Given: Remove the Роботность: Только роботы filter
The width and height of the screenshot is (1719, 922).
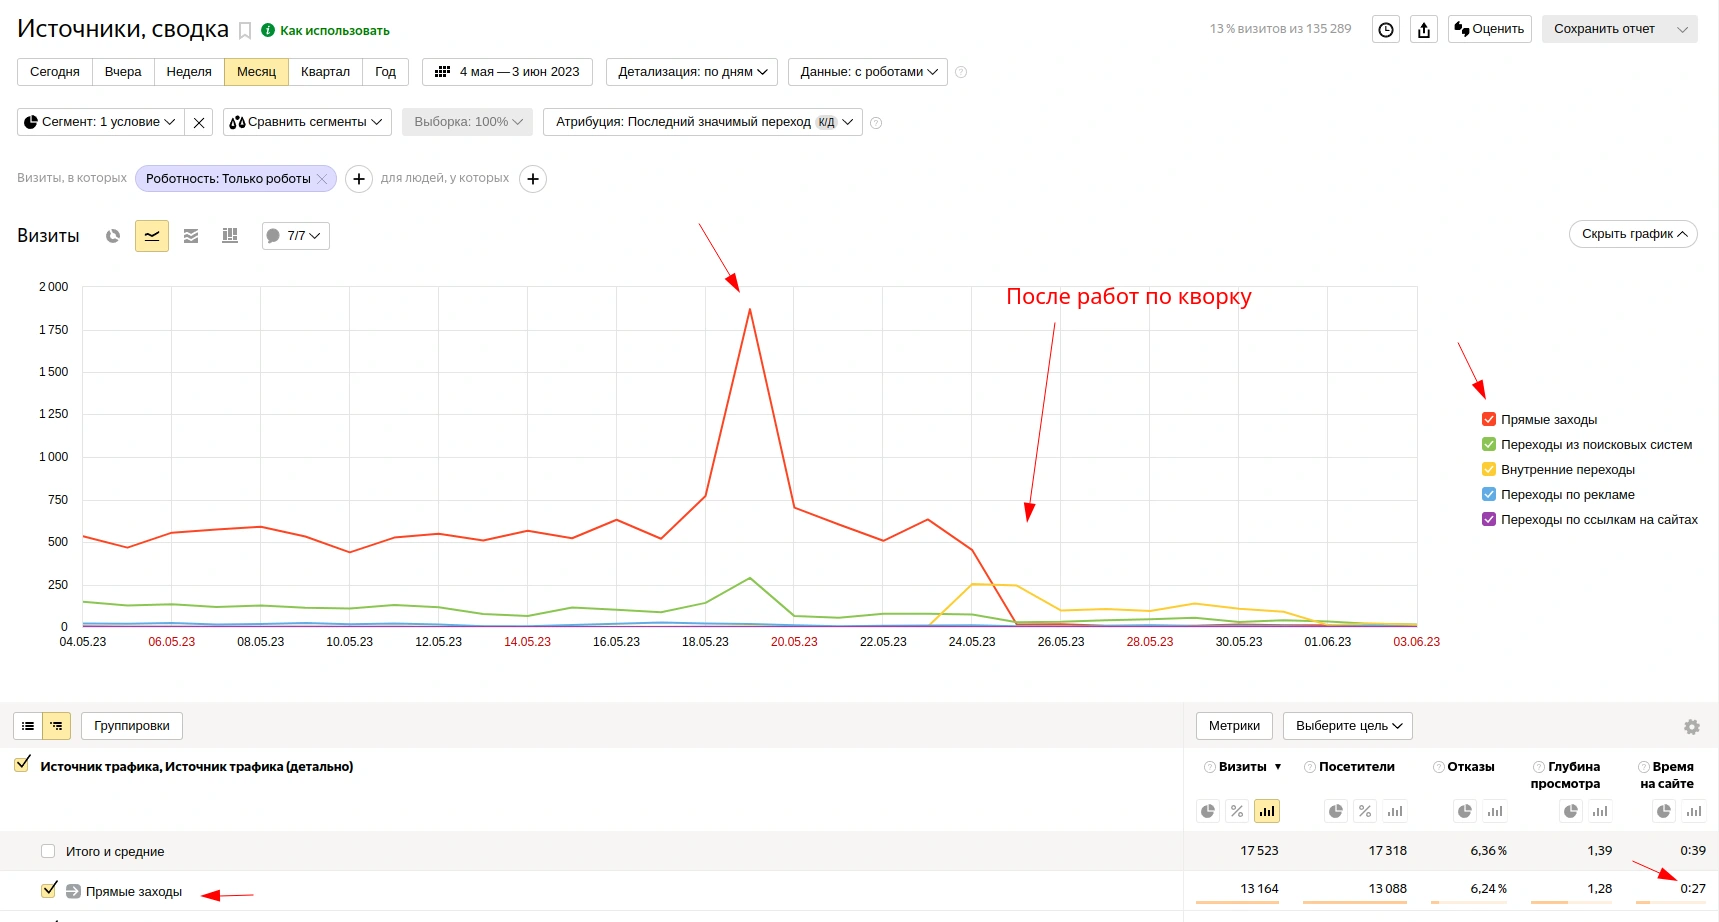Looking at the screenshot, I should (x=322, y=179).
